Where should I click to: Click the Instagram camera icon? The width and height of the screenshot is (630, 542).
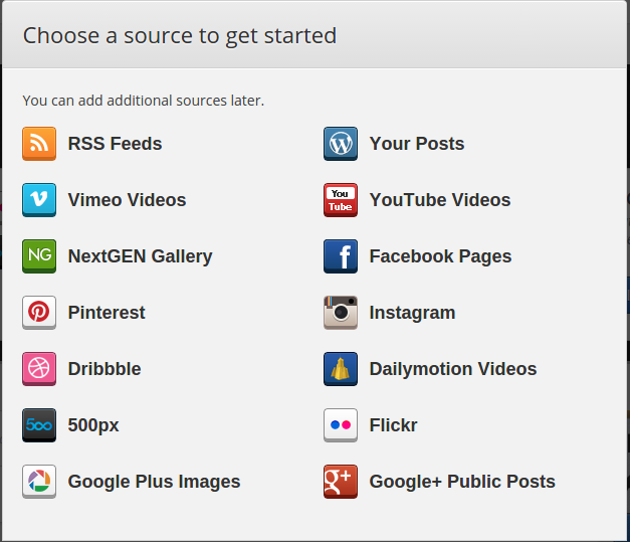click(340, 313)
